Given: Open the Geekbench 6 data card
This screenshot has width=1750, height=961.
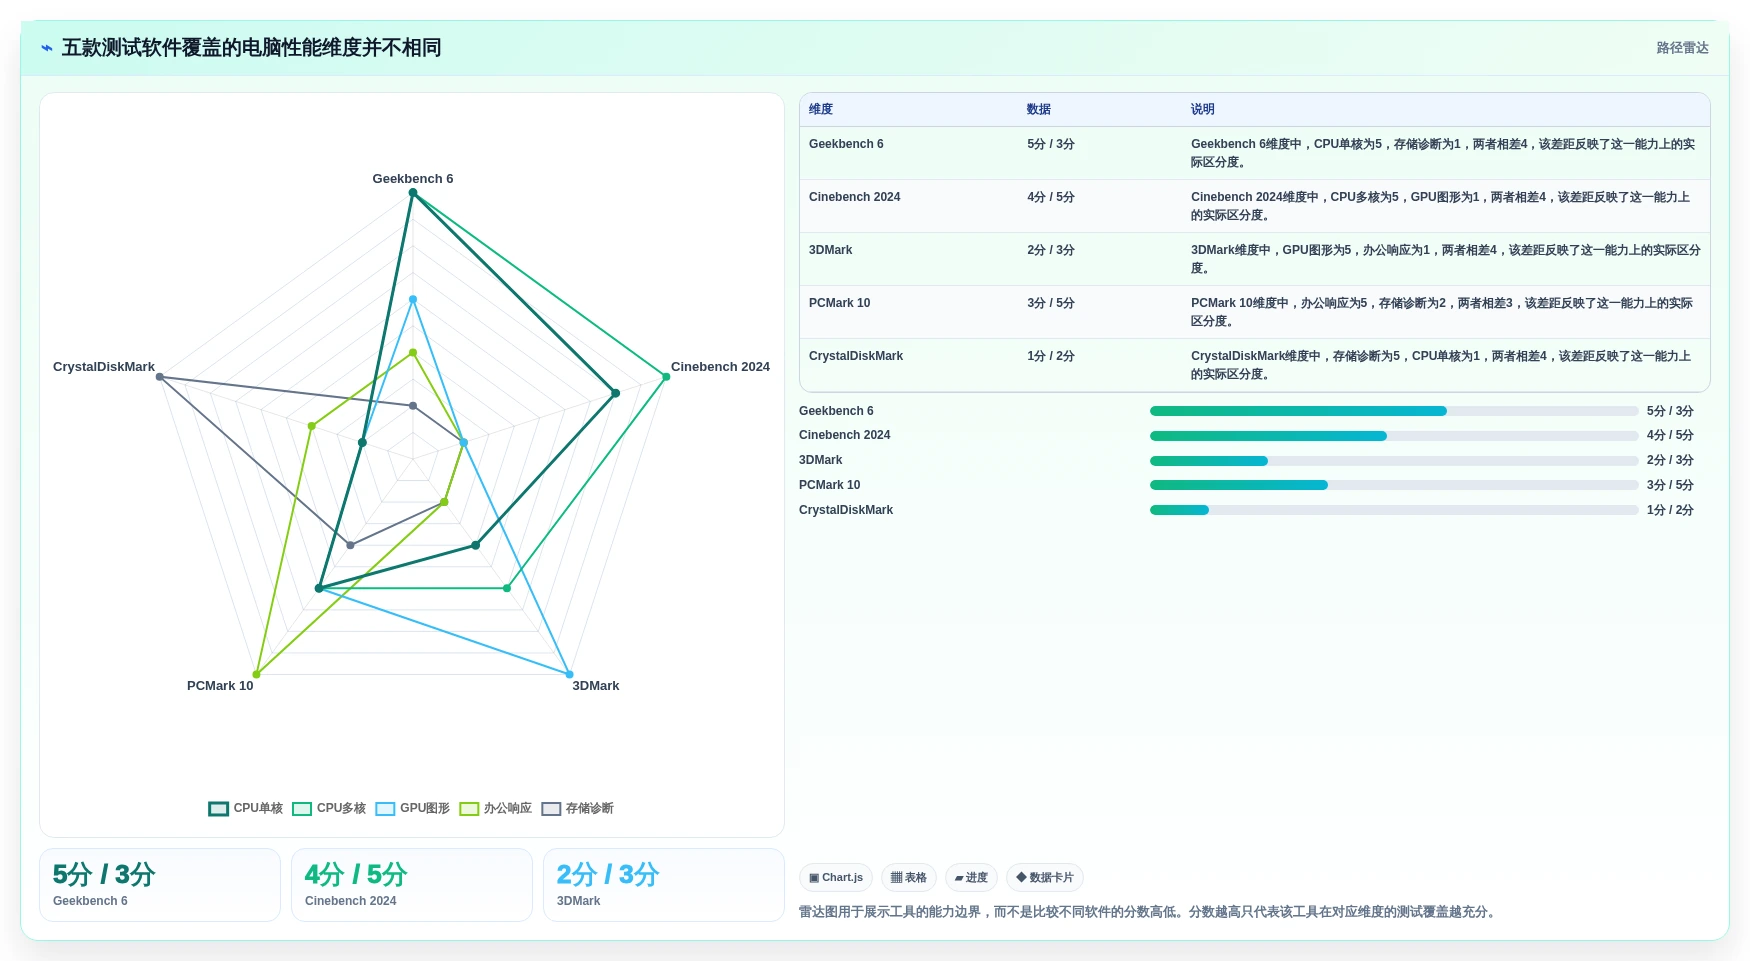Looking at the screenshot, I should tap(160, 885).
